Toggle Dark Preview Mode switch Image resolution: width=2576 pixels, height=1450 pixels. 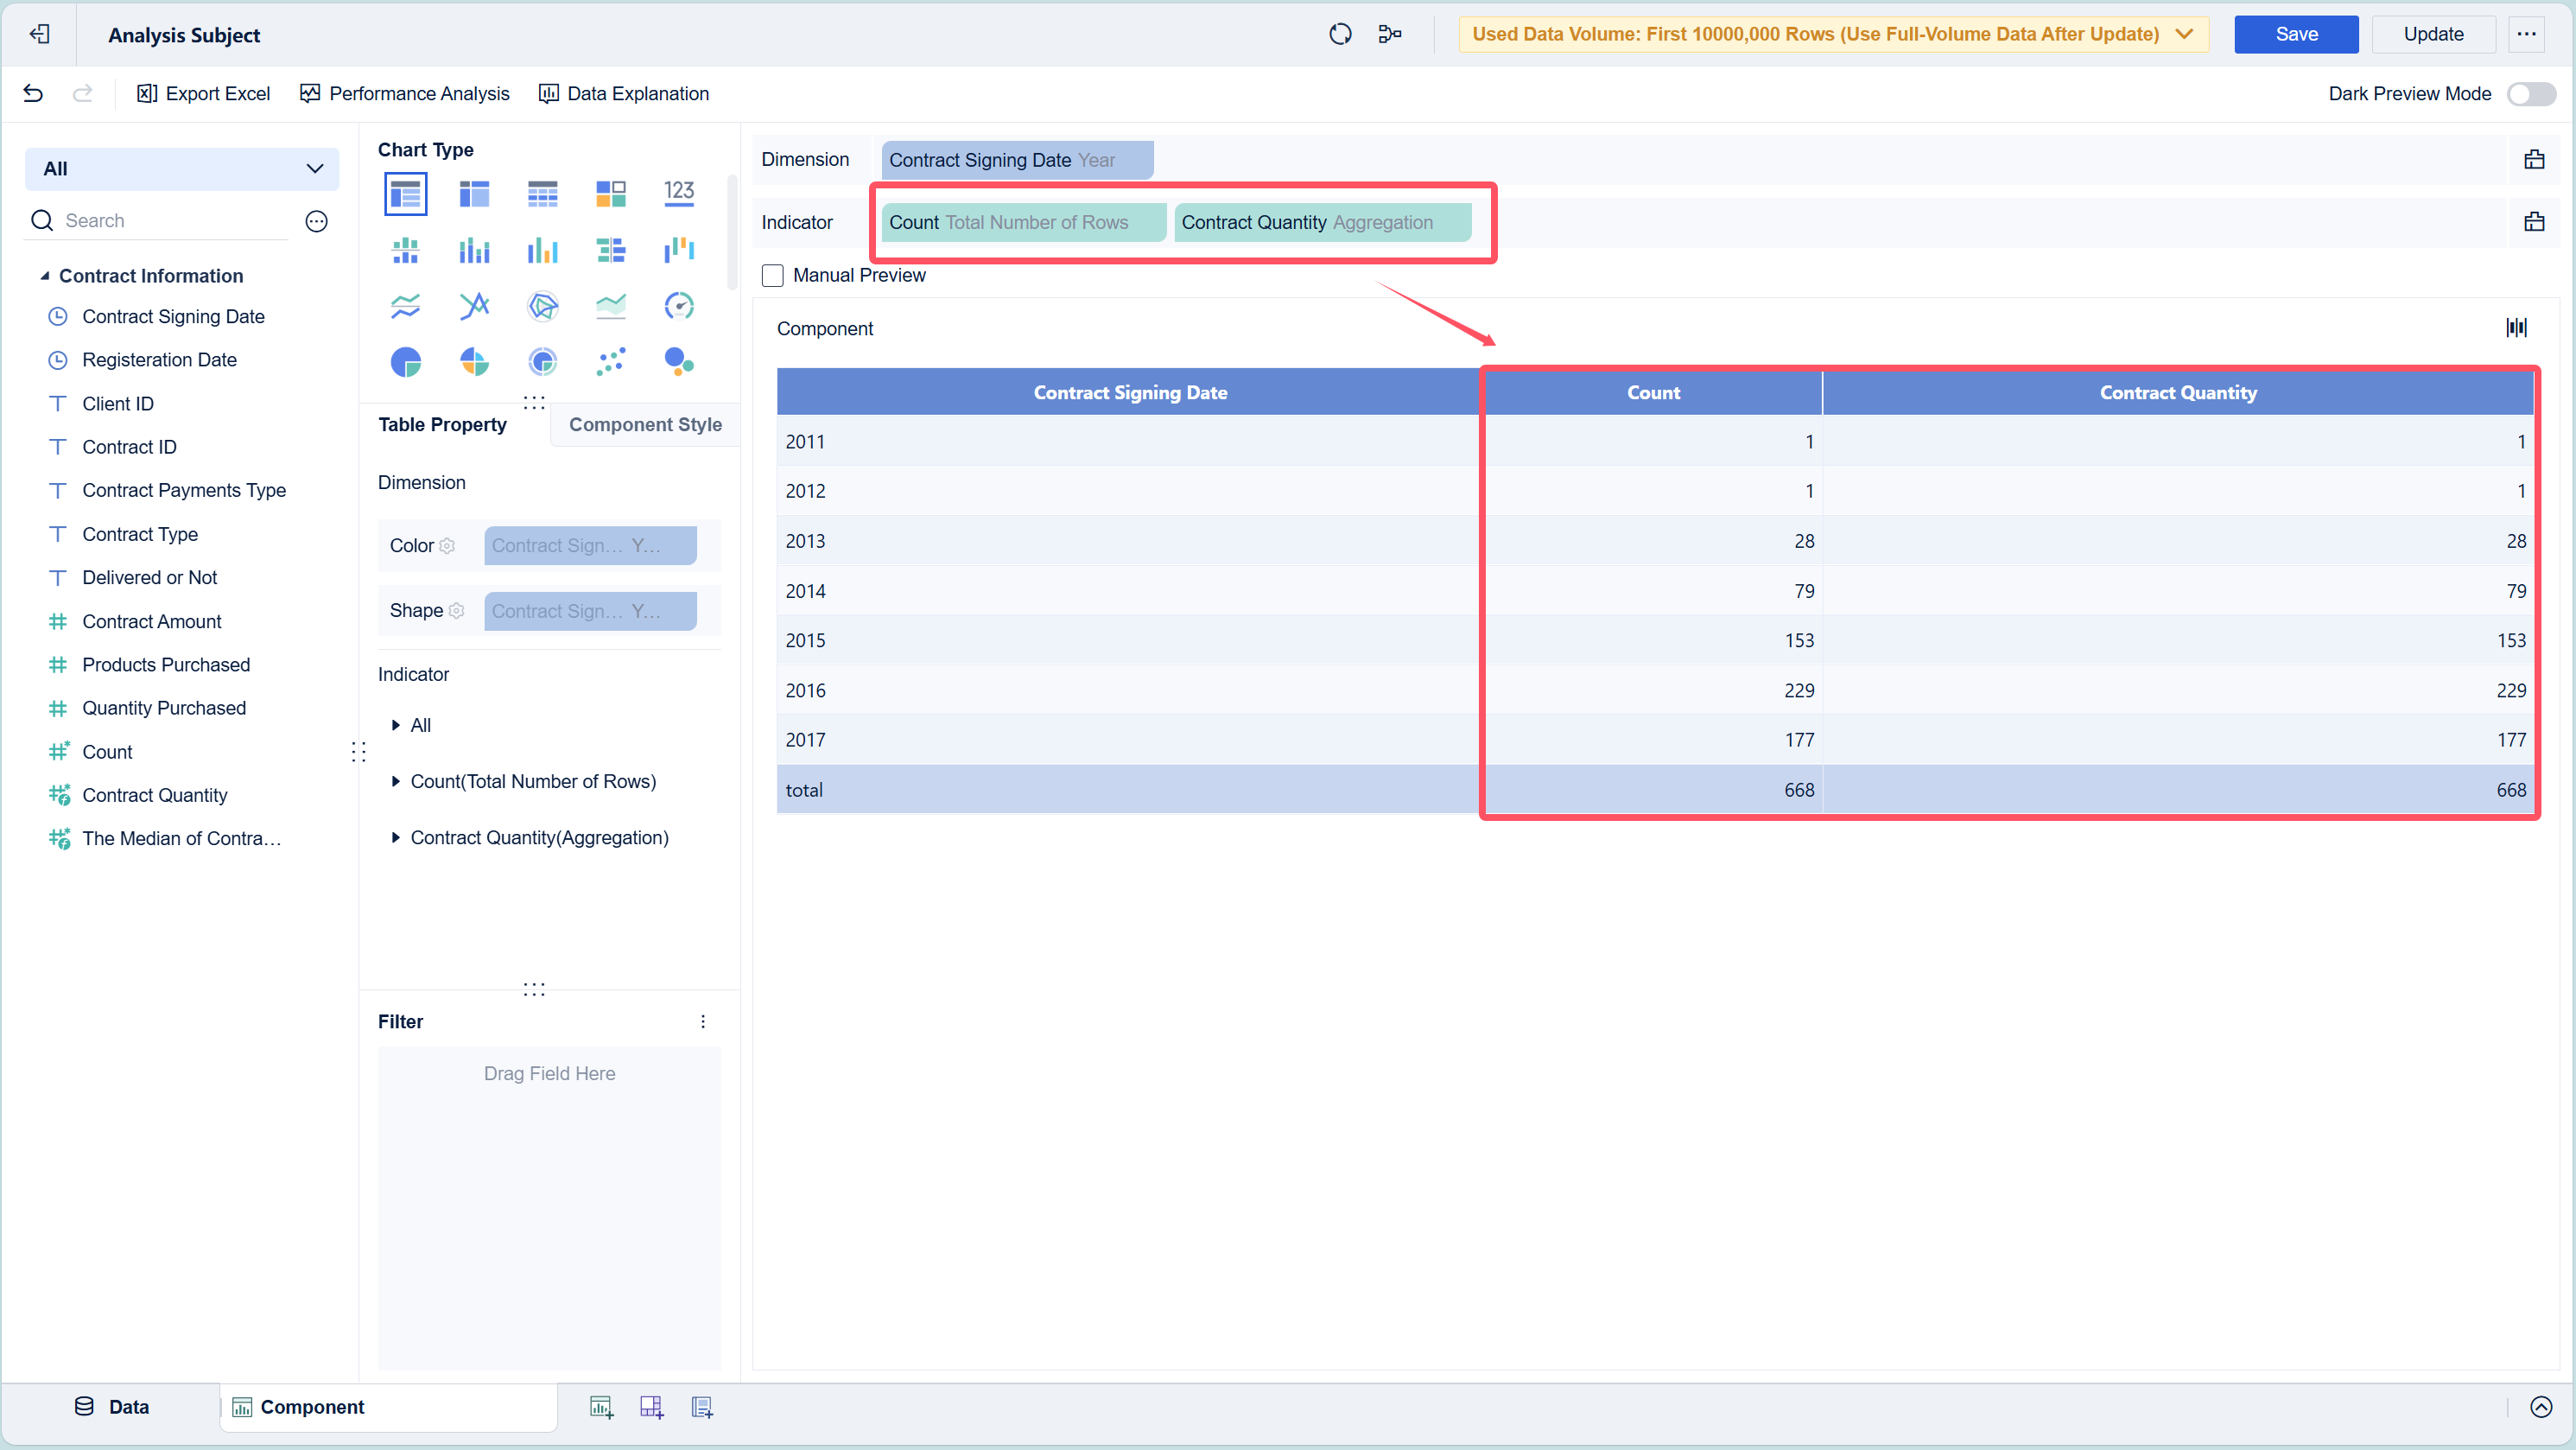pyautogui.click(x=2531, y=93)
